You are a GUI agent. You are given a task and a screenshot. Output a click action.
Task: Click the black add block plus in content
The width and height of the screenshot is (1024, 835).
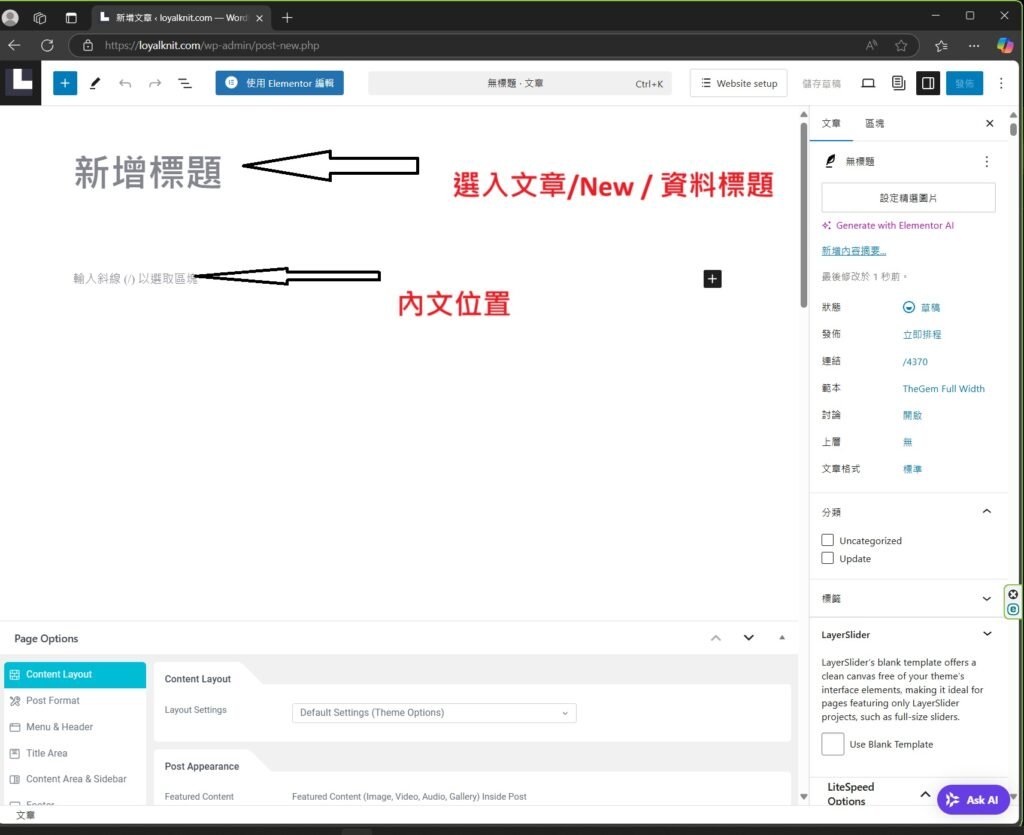[x=712, y=278]
